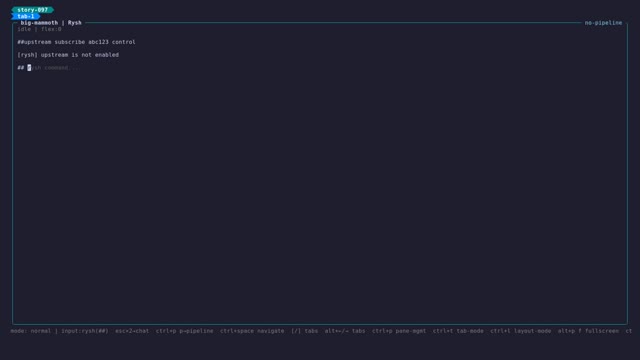Click the [/] tabs hint
Screen dimensions: 640x360
pos(304,331)
